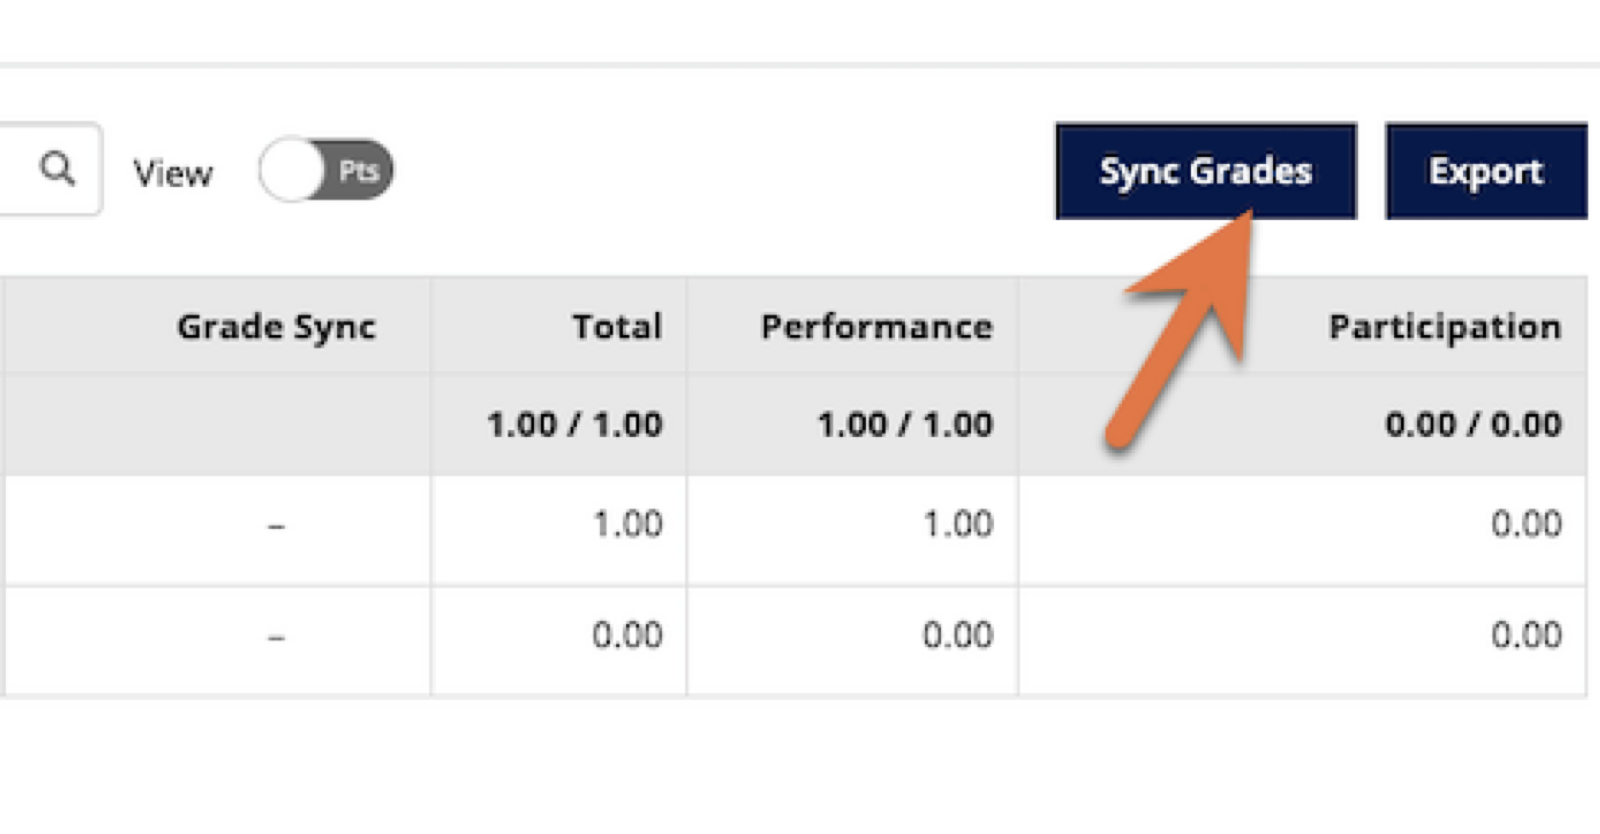Click the Total summary cell 1.00 / 1.00
Screen dimensions: 1600x834
574,424
